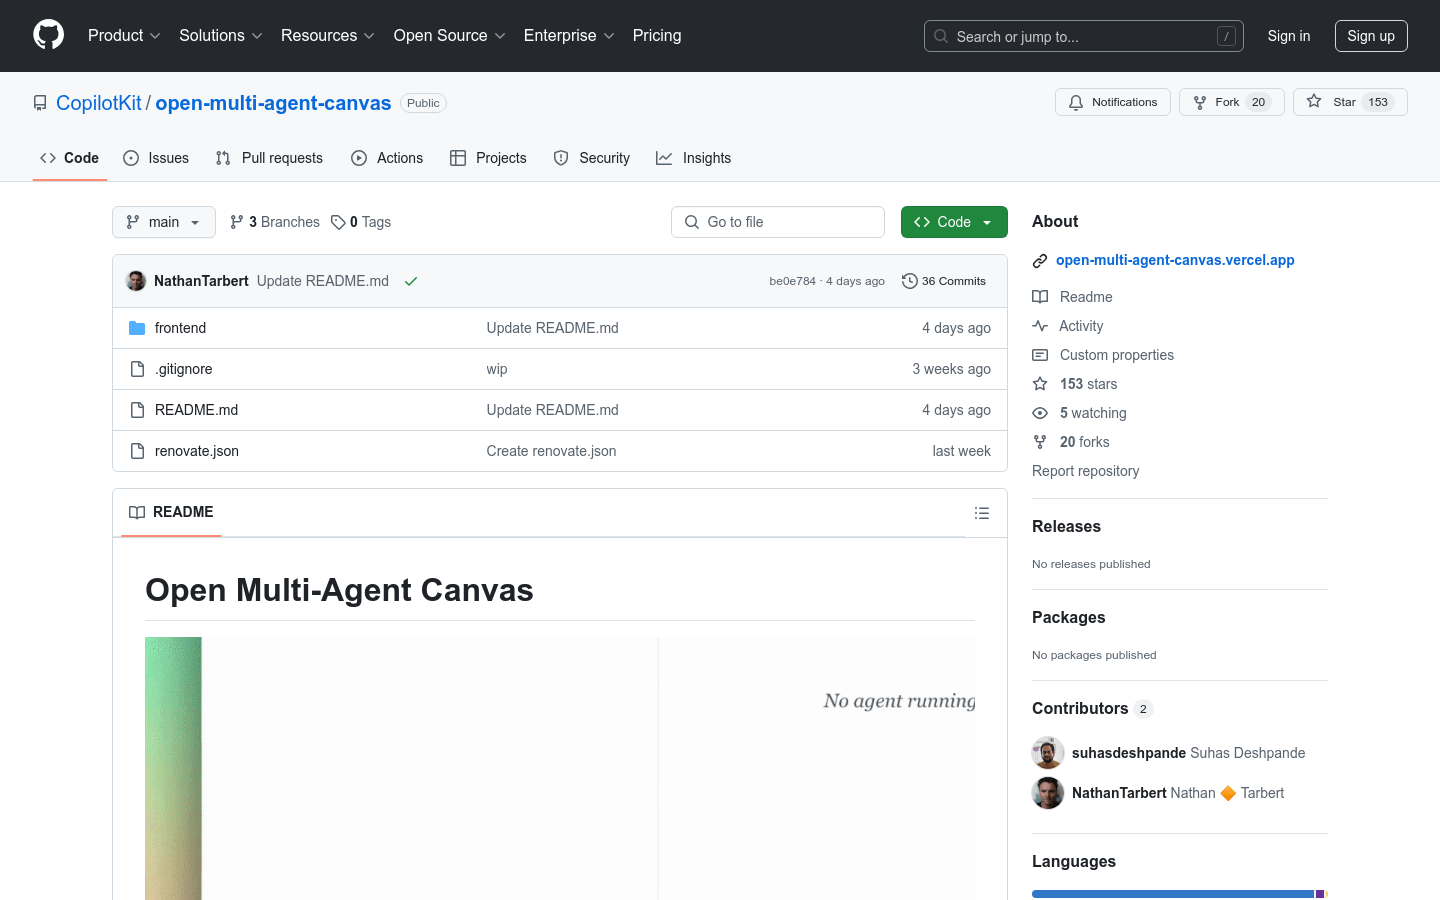1440x900 pixels.
Task: Open README outline list icon
Action: (981, 513)
